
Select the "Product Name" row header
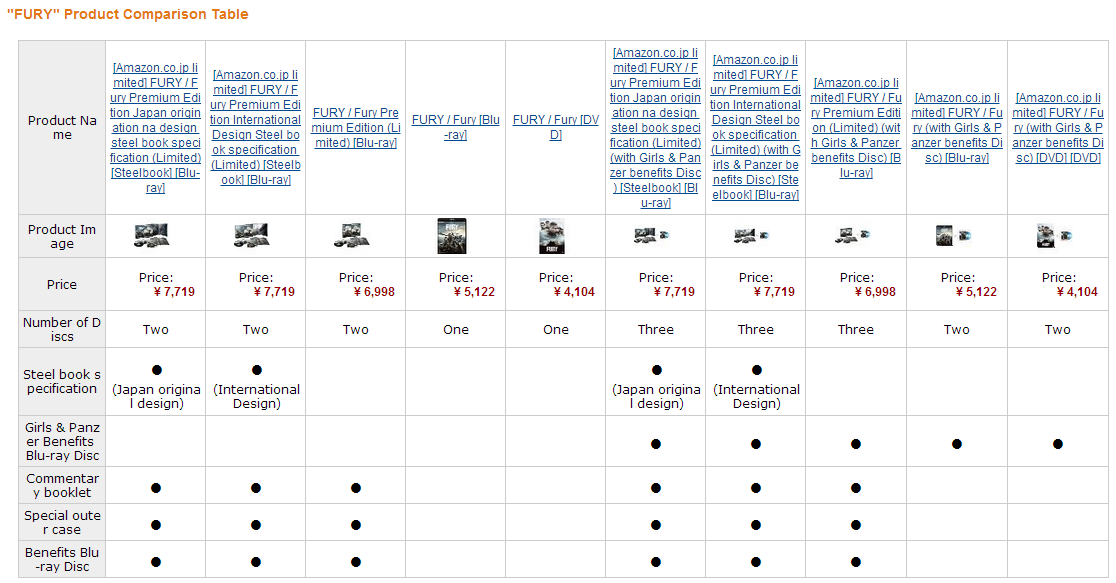coord(62,127)
